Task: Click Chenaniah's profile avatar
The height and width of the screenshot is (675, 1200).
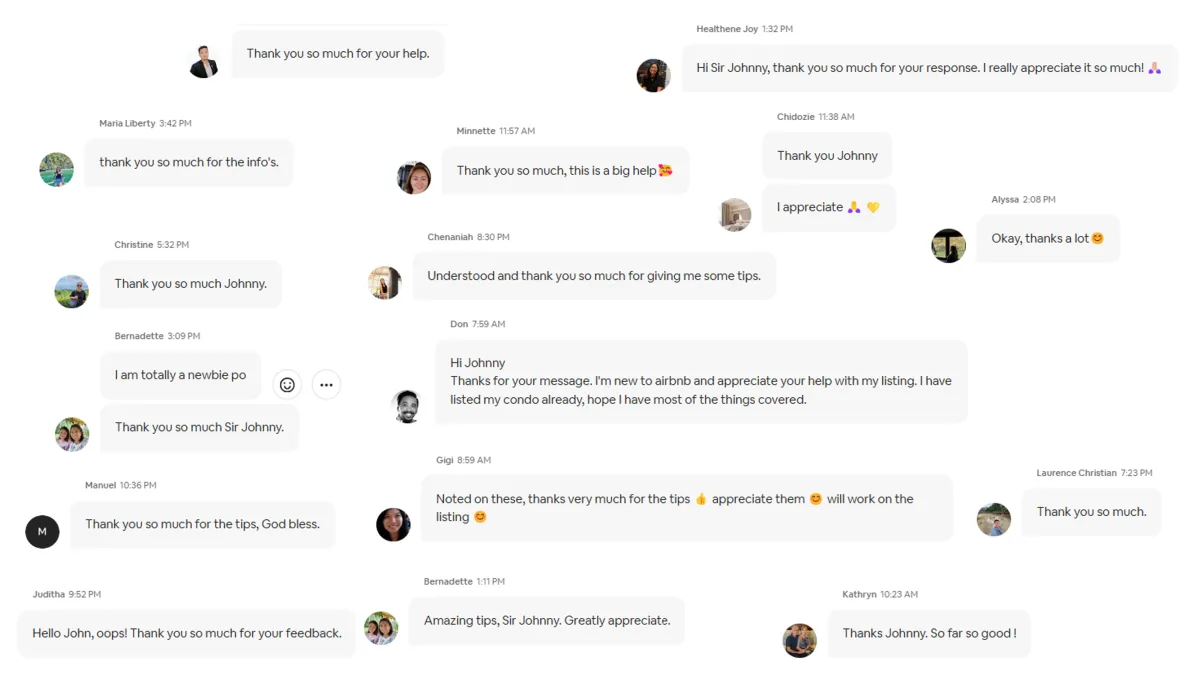Action: pyautogui.click(x=385, y=283)
